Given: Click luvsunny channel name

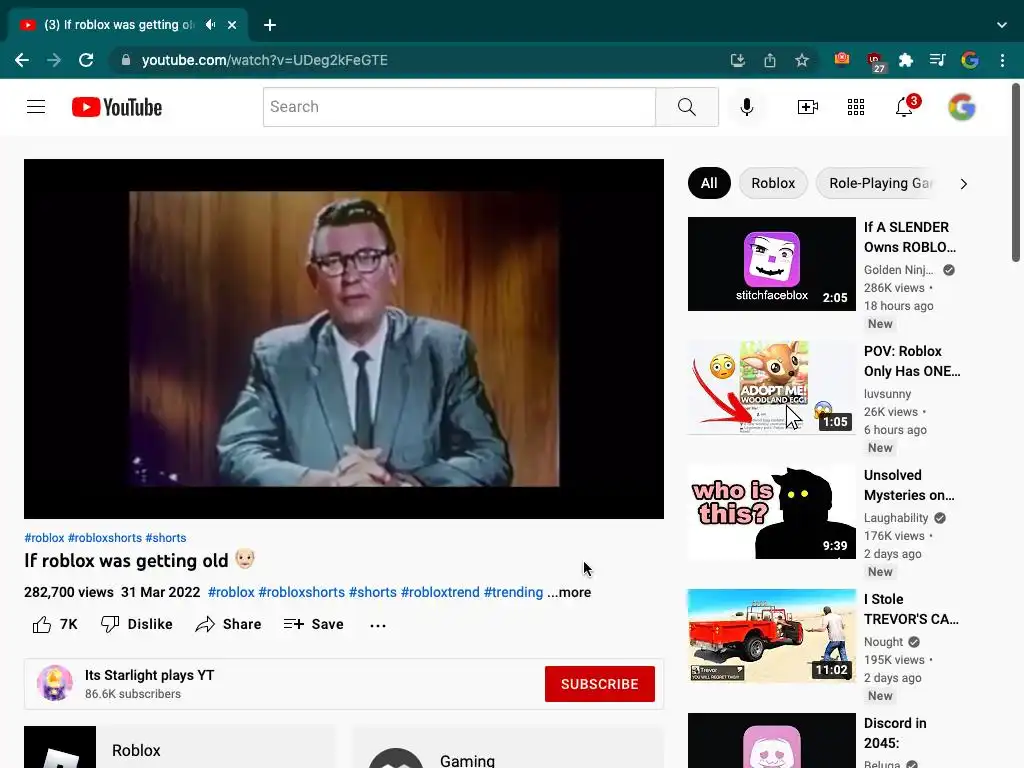Looking at the screenshot, I should click(x=888, y=394).
